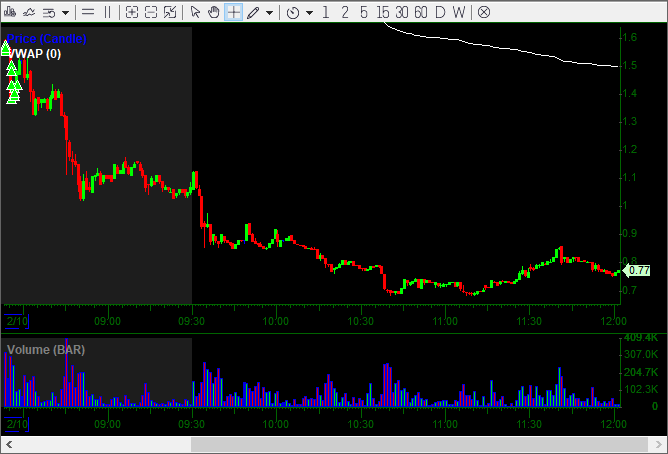Click the Volume (BAR) label

46,350
